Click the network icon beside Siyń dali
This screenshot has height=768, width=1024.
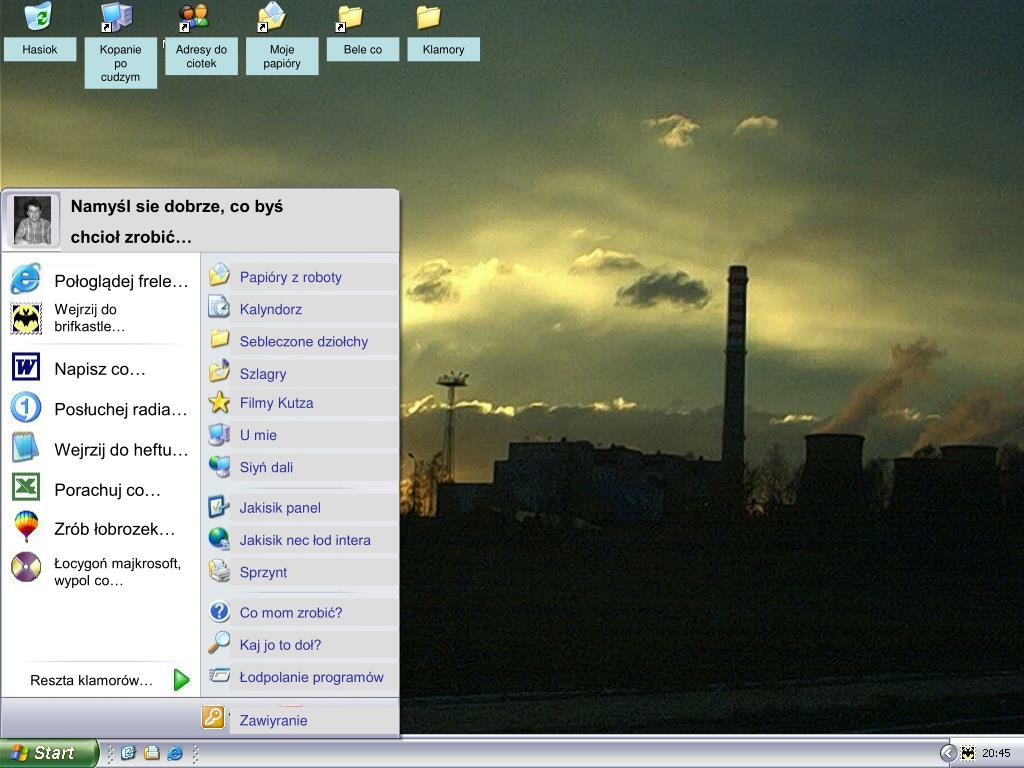pyautogui.click(x=219, y=466)
